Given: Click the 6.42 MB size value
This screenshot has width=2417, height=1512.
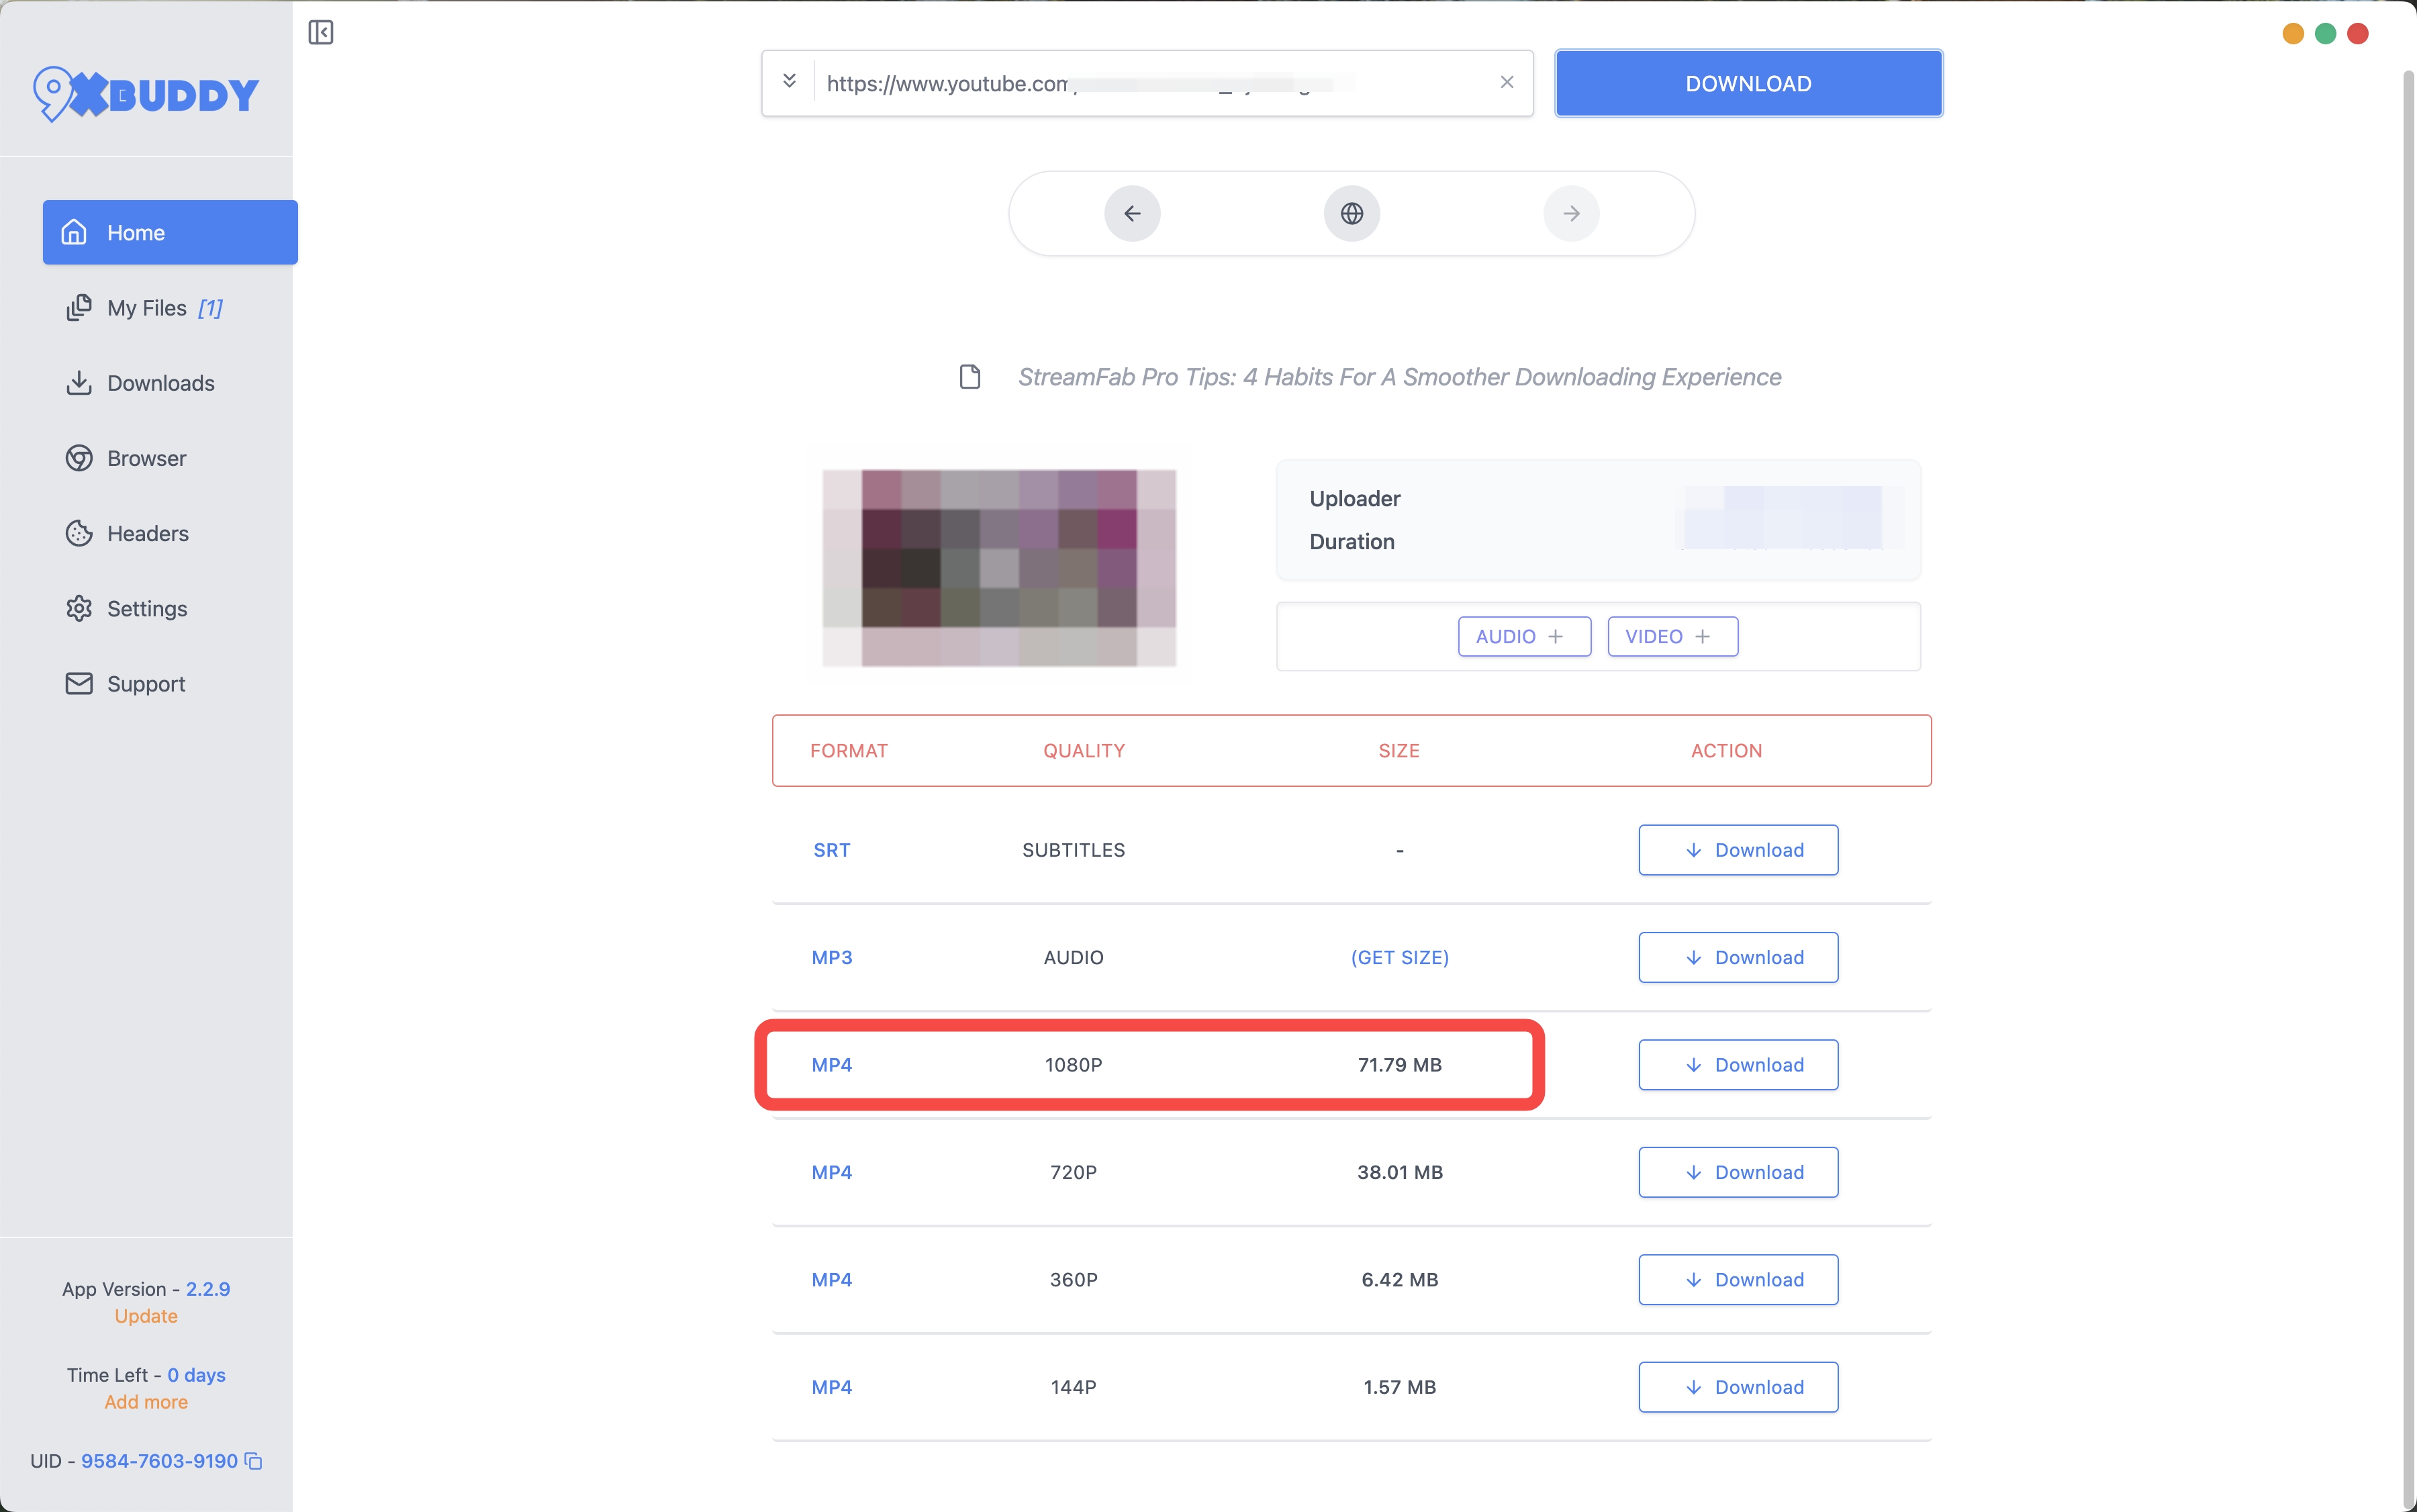Looking at the screenshot, I should [1399, 1280].
